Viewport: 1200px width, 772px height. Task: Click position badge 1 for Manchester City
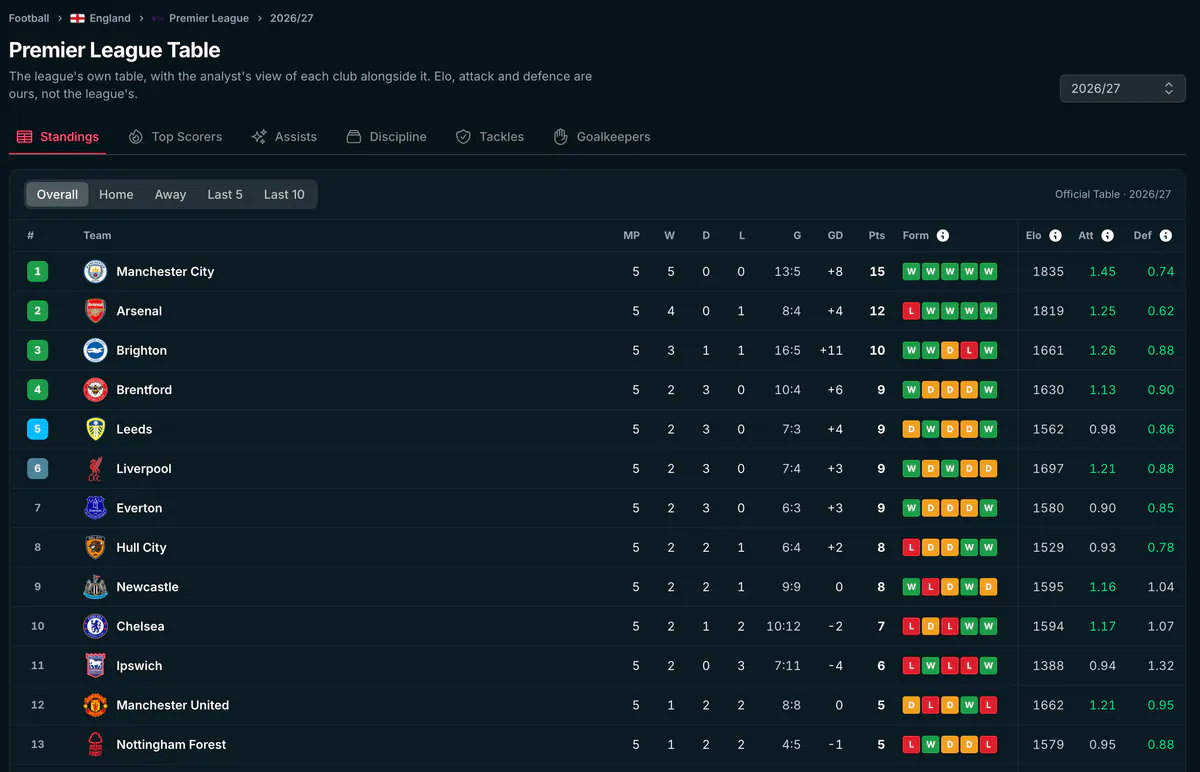pos(37,271)
